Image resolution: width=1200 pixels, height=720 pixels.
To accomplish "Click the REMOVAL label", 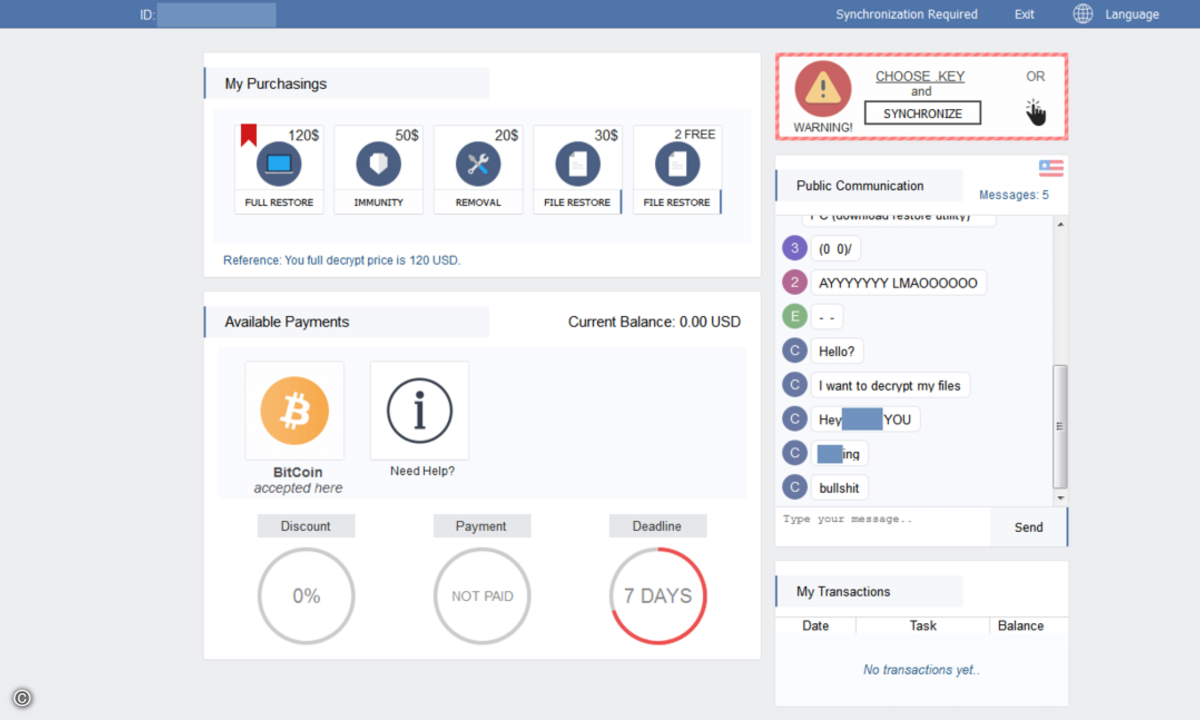I will [478, 202].
